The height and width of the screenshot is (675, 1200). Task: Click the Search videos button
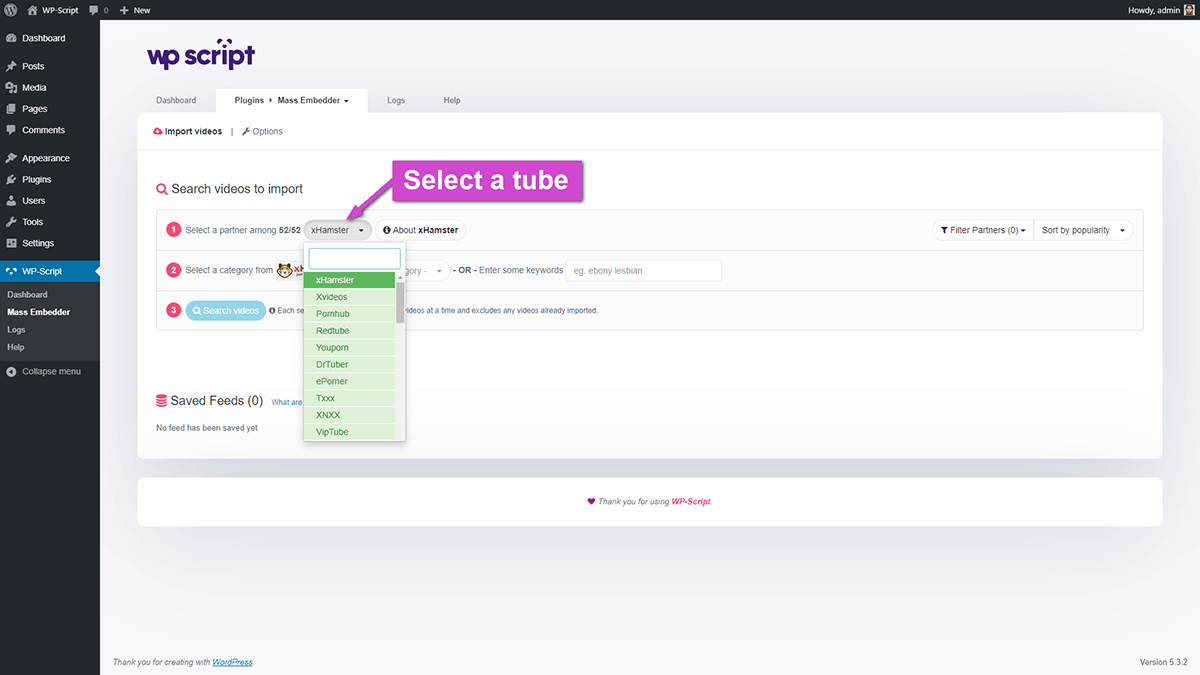(226, 311)
